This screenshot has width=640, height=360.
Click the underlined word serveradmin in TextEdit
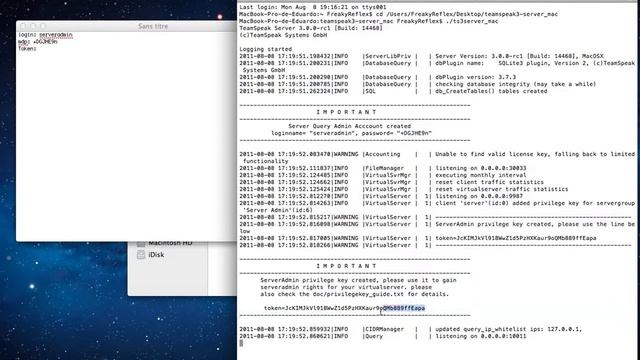(x=56, y=35)
